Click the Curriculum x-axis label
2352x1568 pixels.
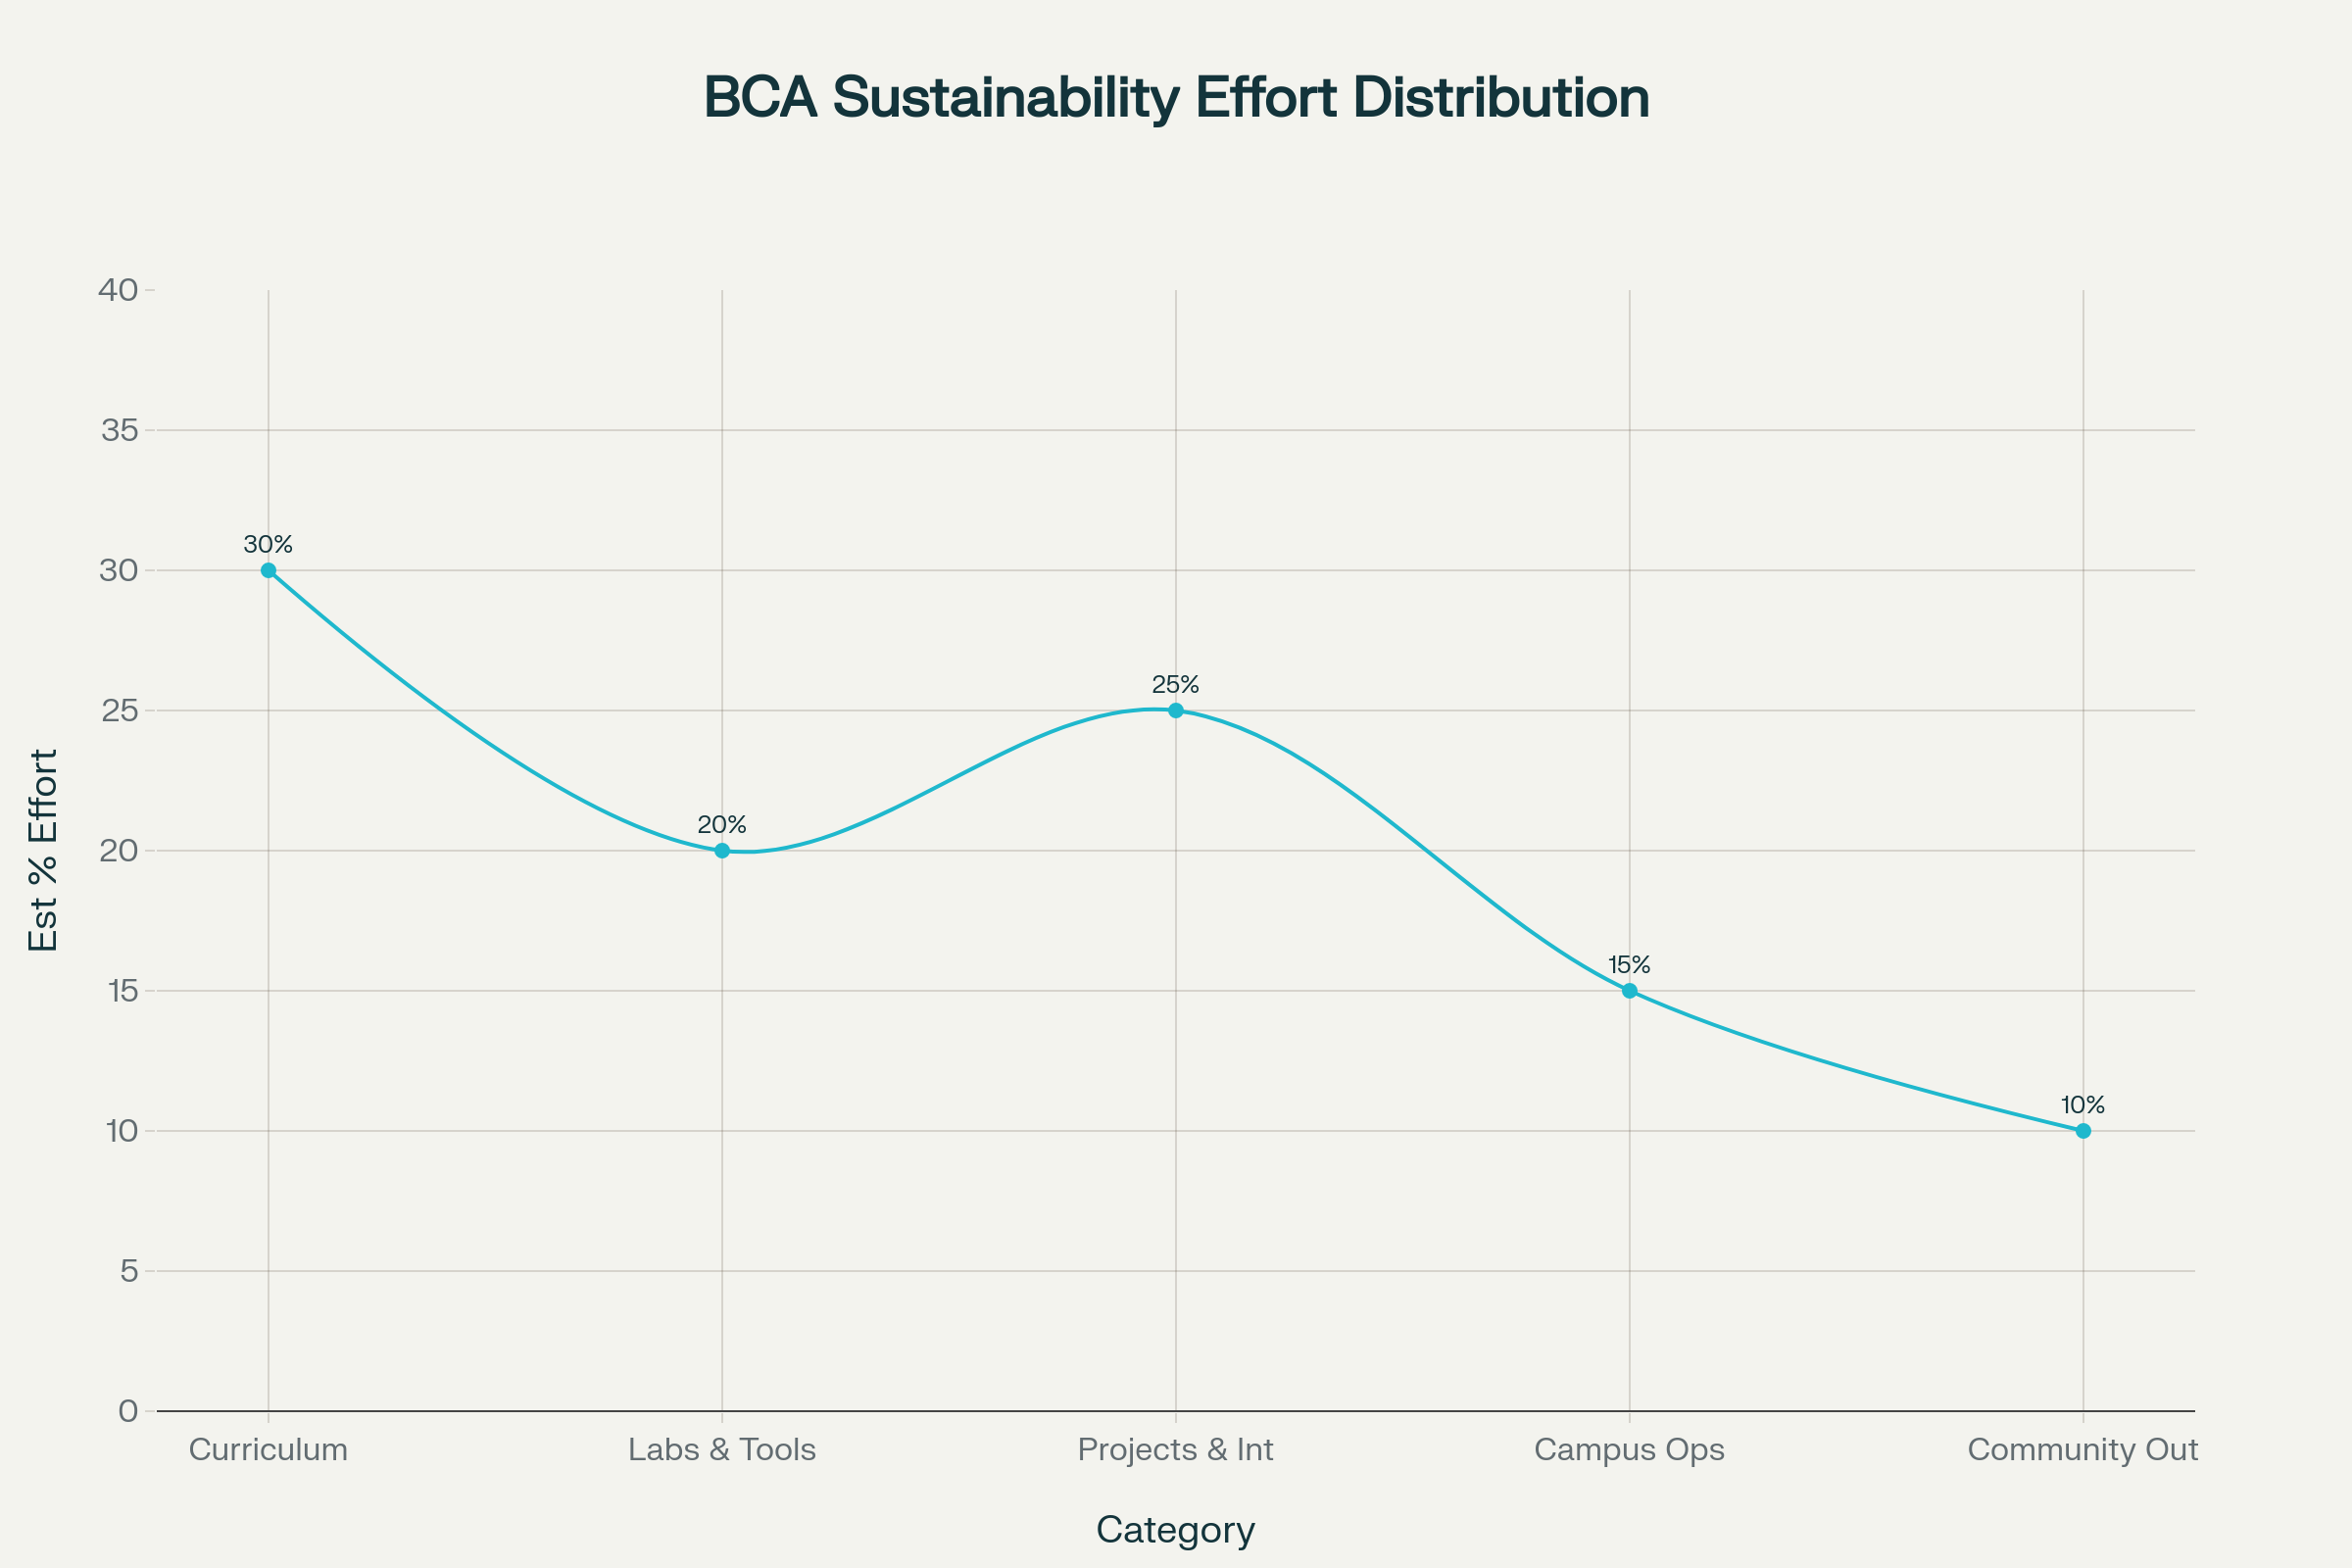click(x=268, y=1450)
